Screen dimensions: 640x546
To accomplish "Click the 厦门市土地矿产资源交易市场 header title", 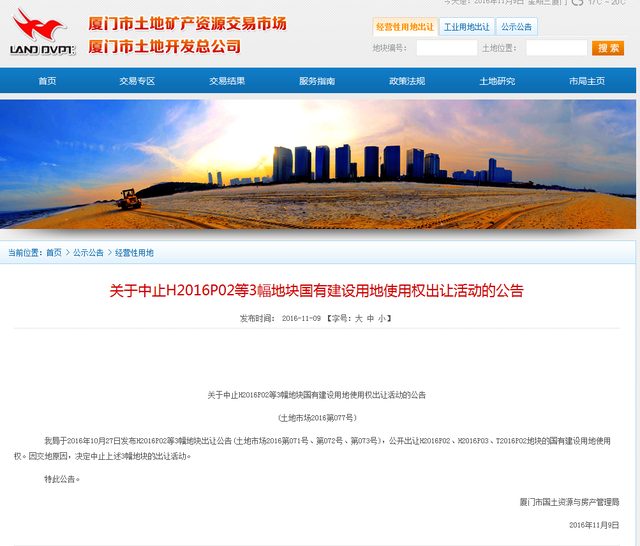I will [187, 24].
